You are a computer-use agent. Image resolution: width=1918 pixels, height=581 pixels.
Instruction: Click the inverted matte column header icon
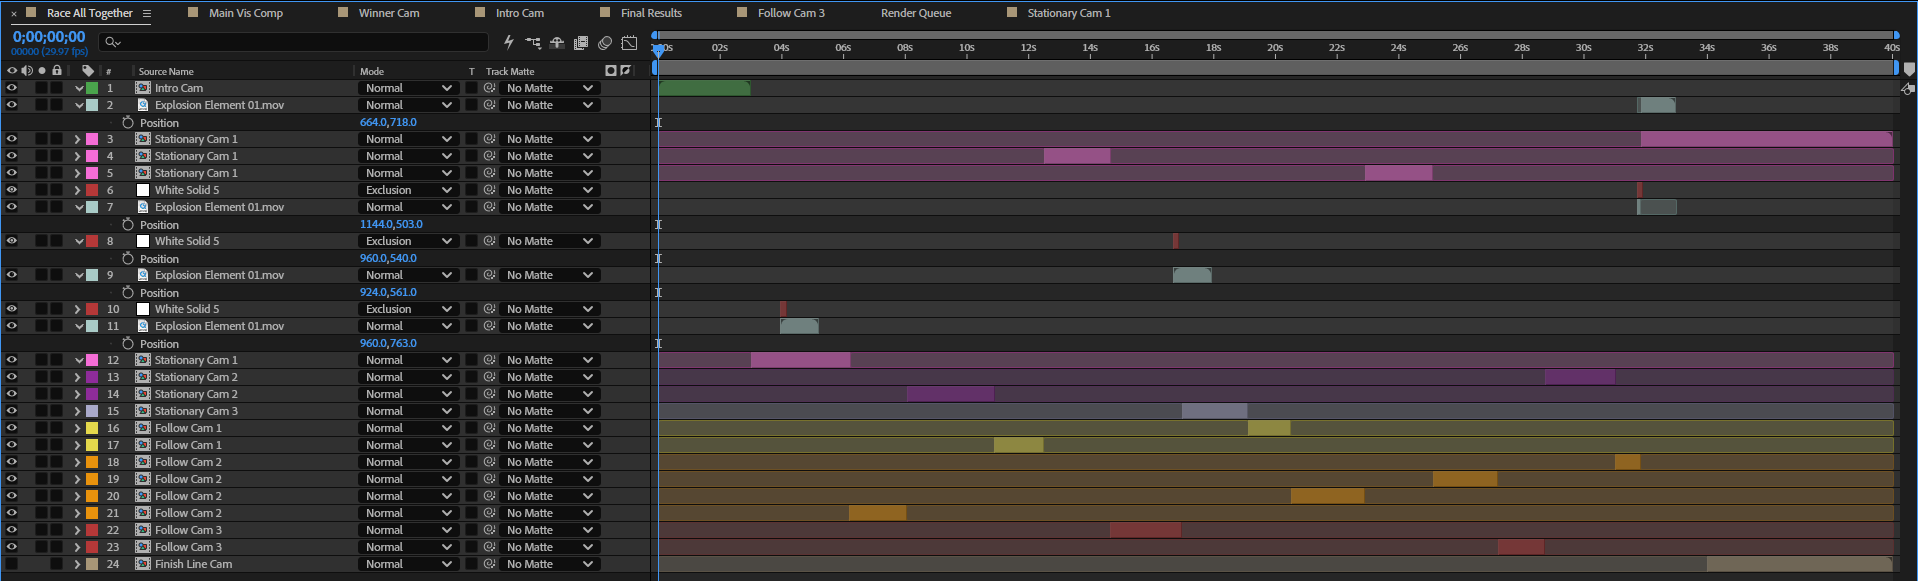click(626, 71)
